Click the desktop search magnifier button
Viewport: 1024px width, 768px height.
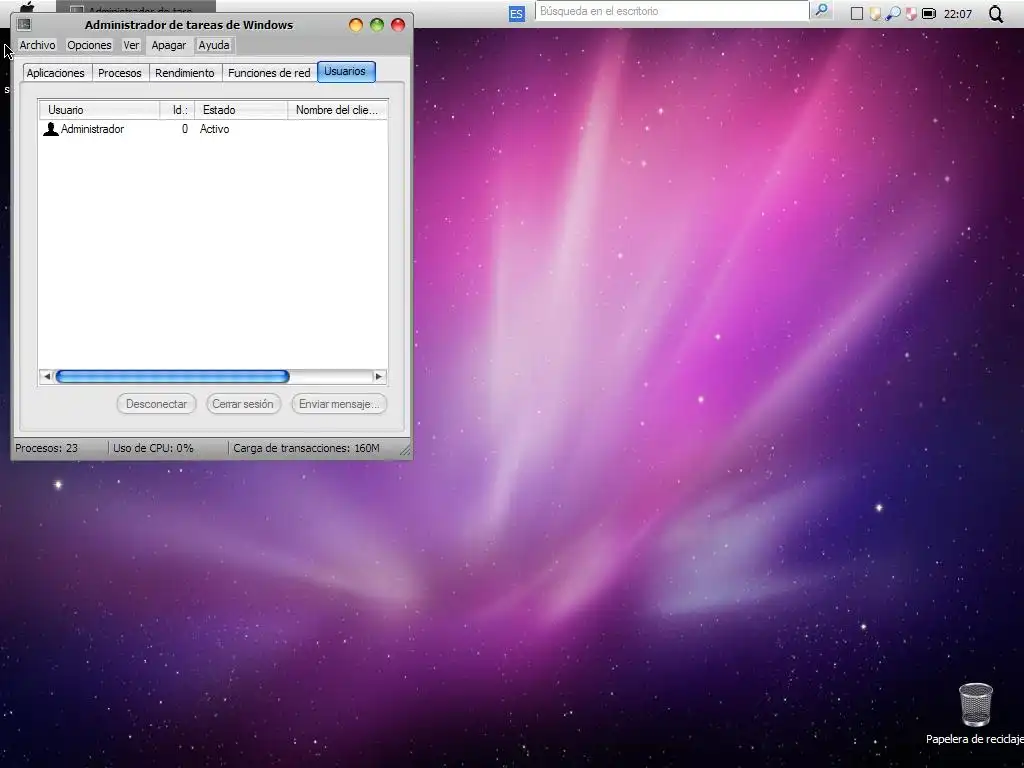click(x=822, y=10)
